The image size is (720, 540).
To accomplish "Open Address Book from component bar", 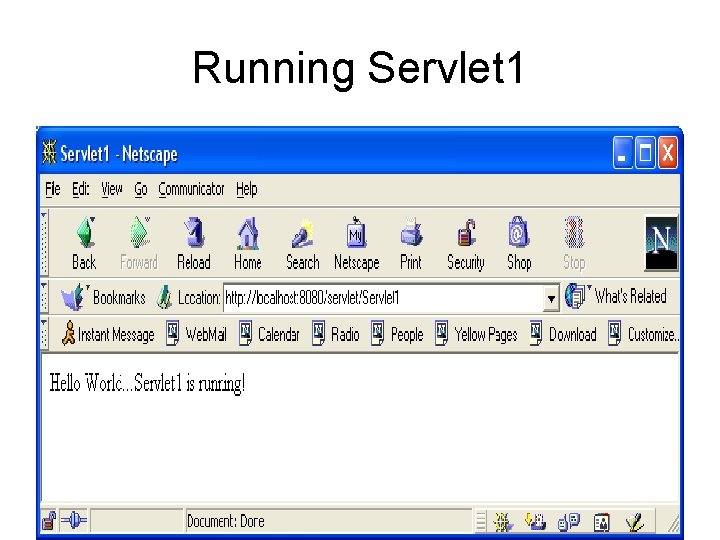I will point(602,522).
